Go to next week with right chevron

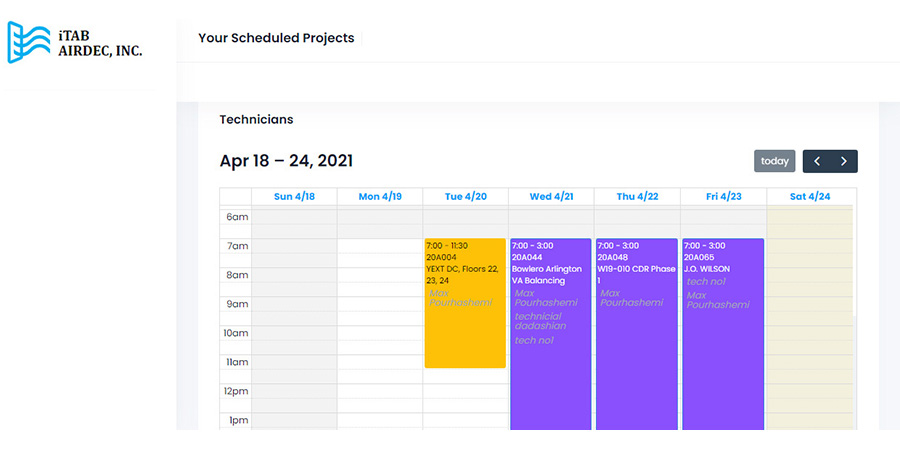click(x=844, y=161)
